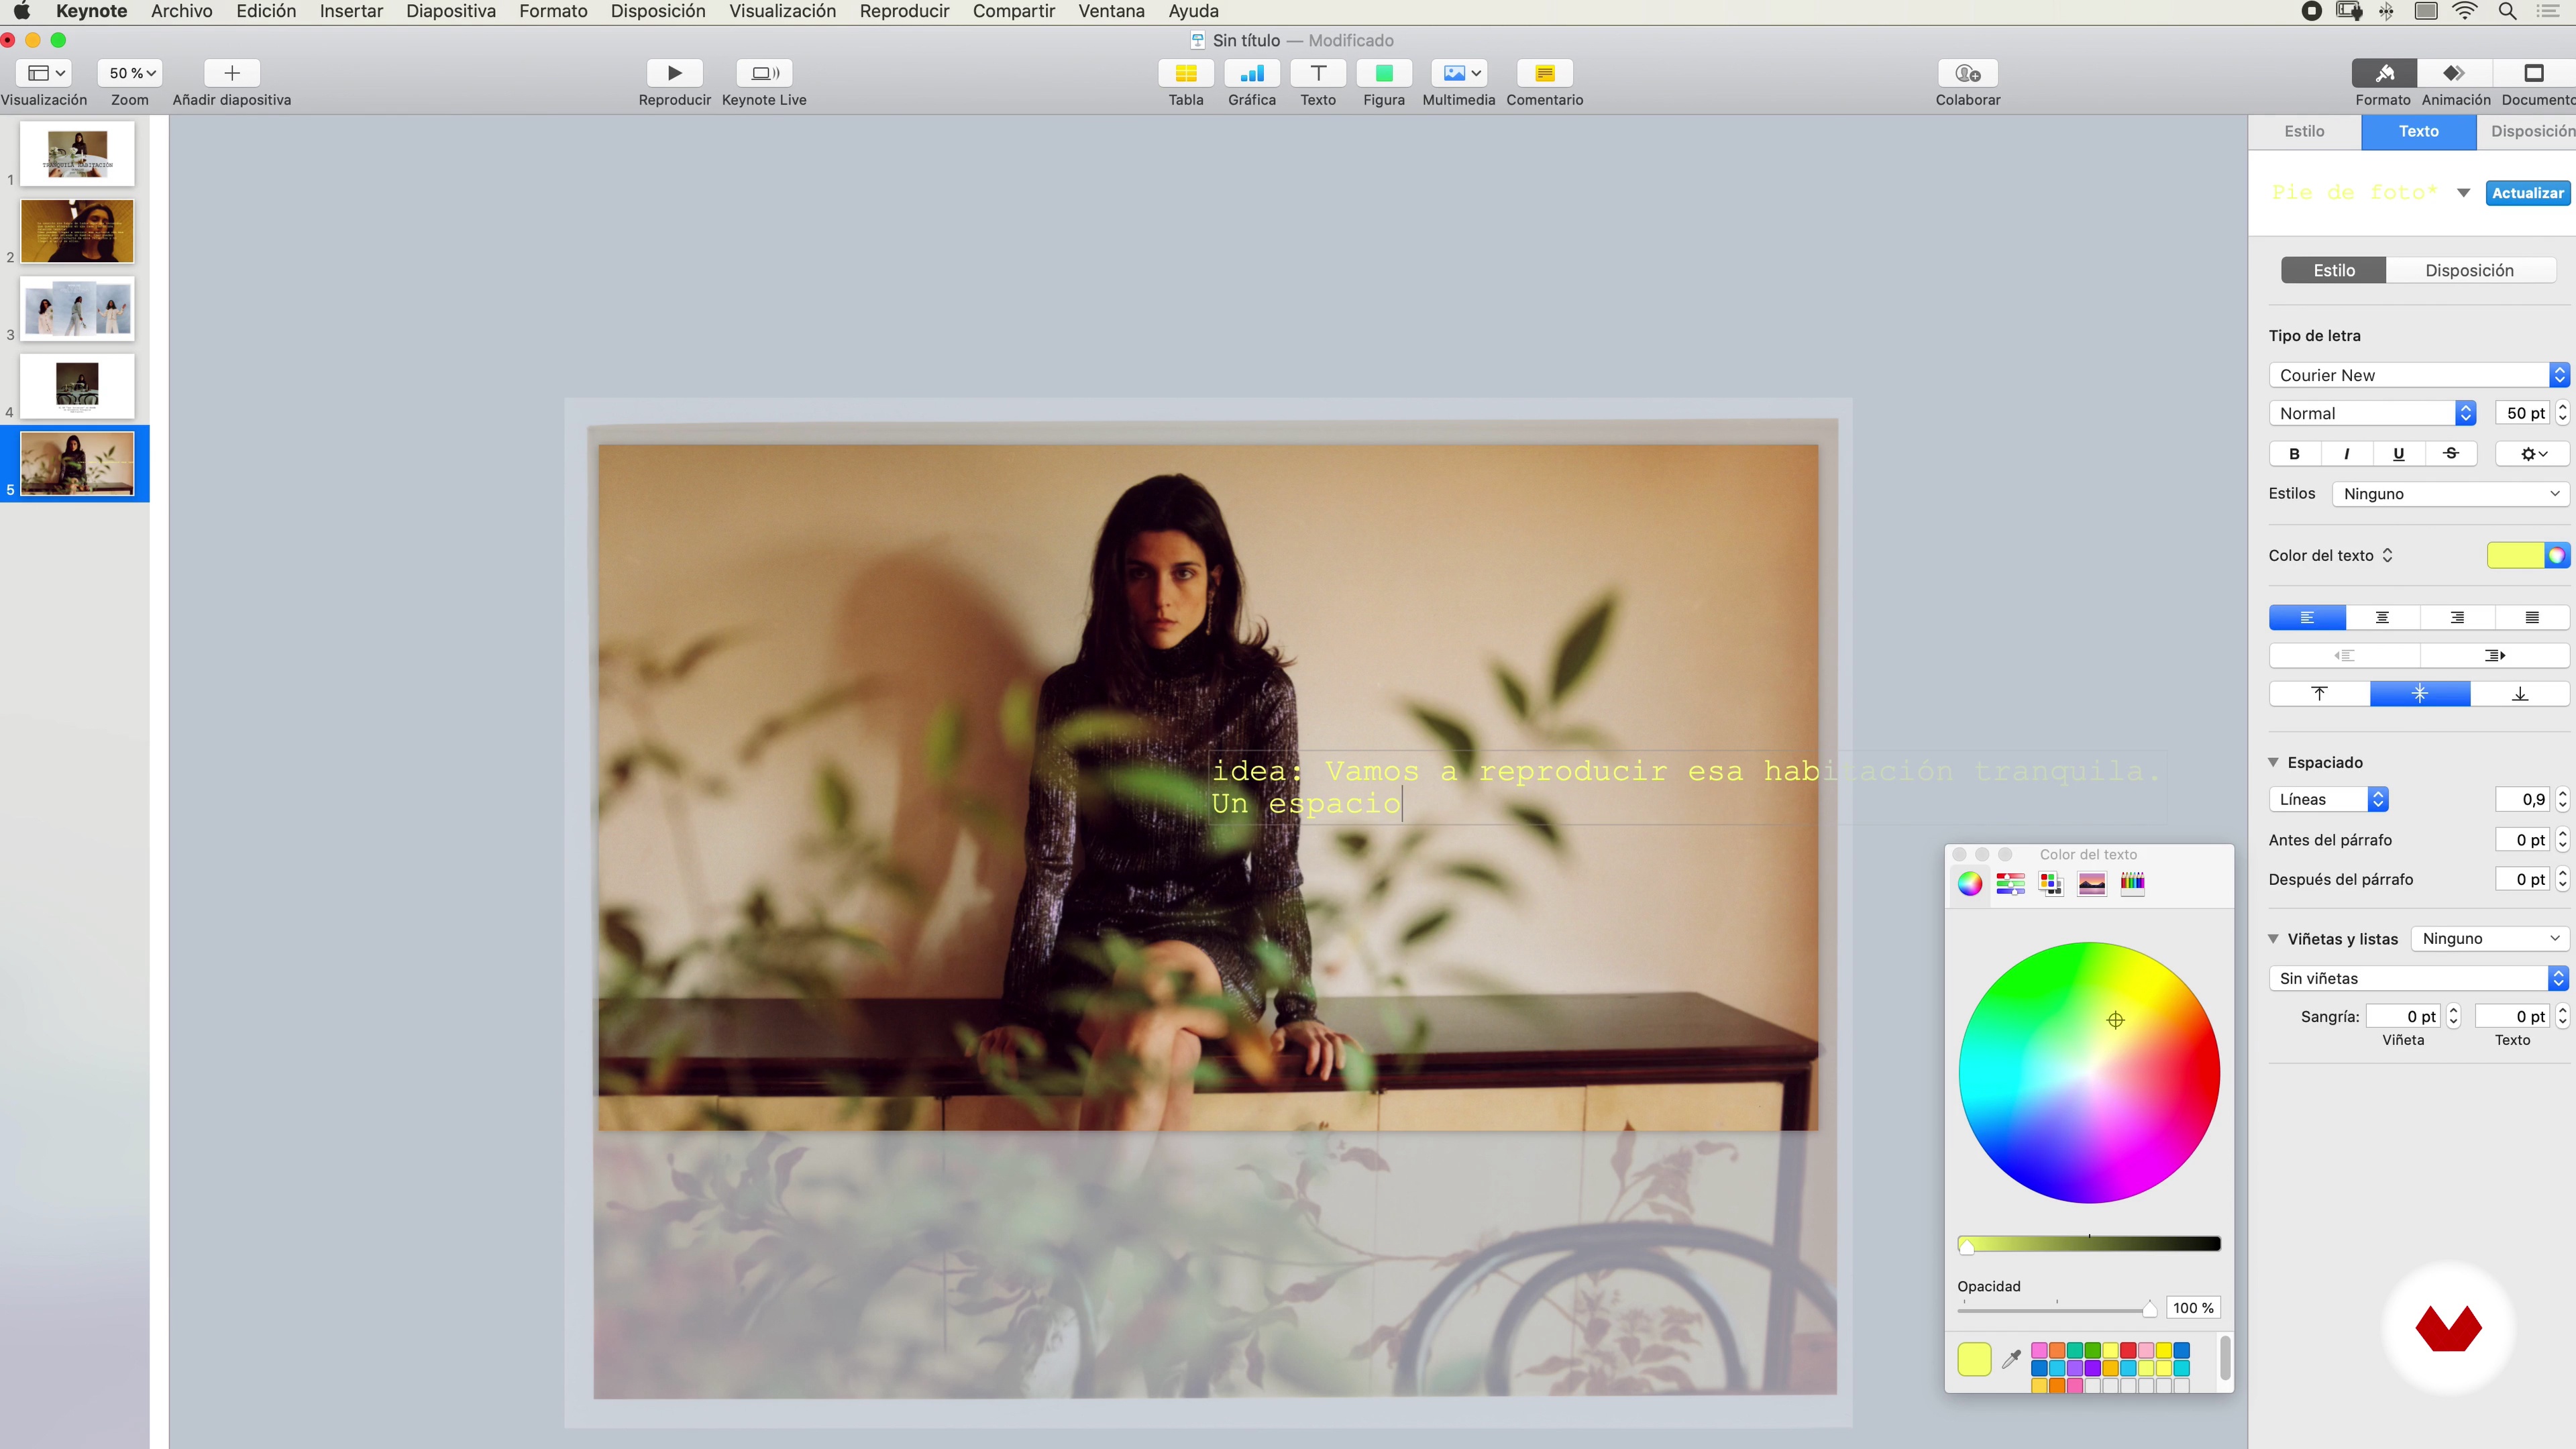Click the Actualizar button
Viewport: 2576px width, 1449px height.
click(2527, 193)
